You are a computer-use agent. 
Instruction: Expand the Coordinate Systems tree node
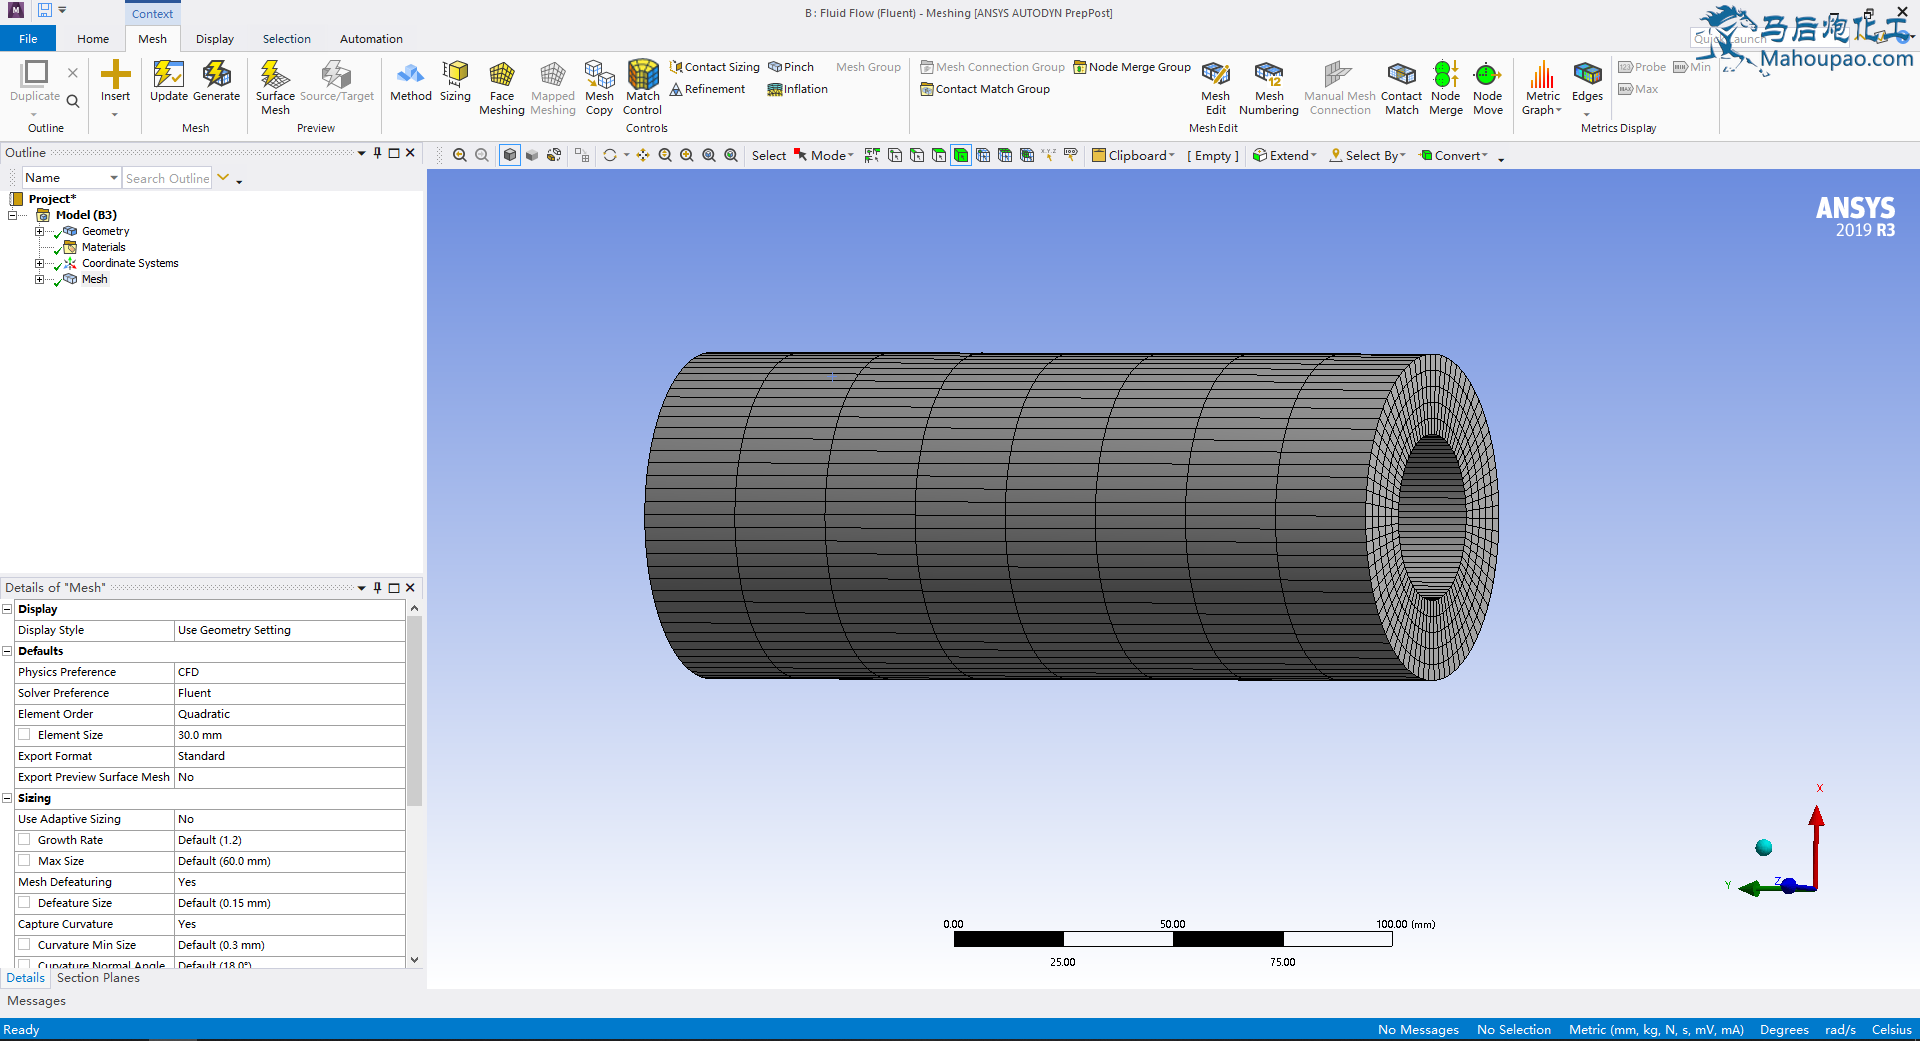coord(39,263)
